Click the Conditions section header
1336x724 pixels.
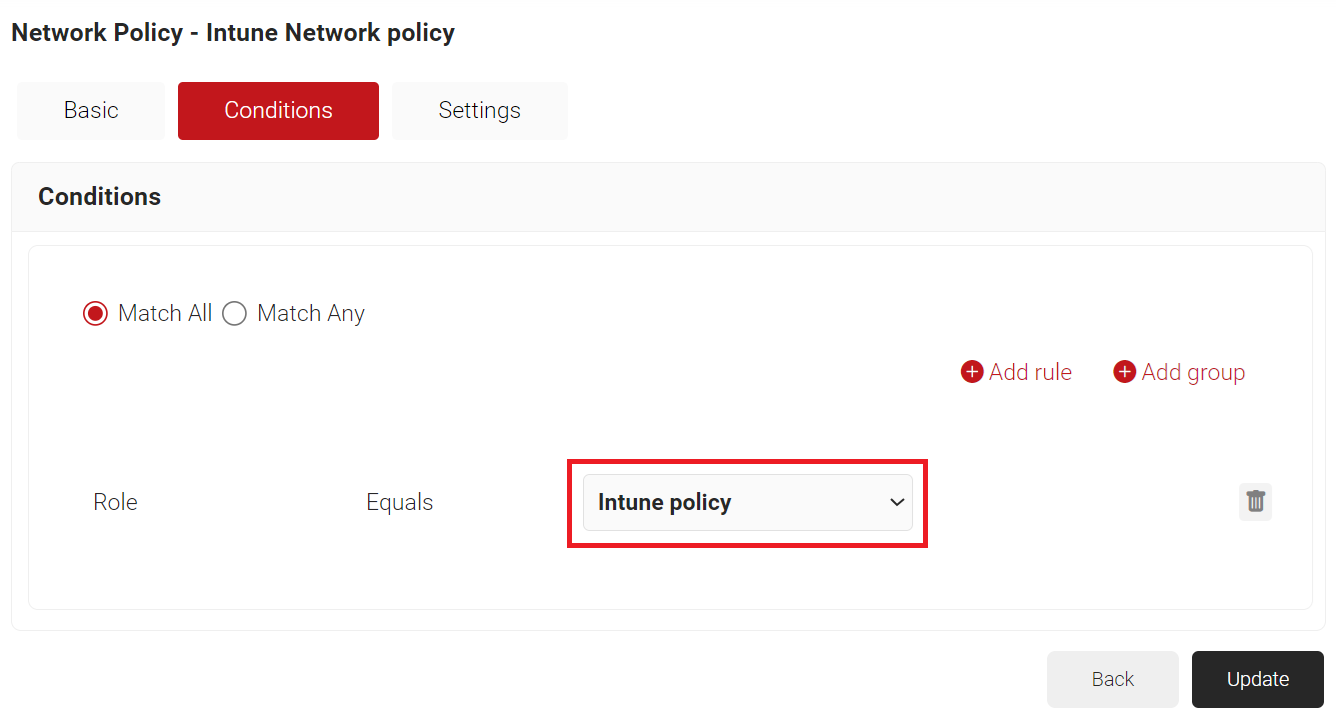(99, 196)
